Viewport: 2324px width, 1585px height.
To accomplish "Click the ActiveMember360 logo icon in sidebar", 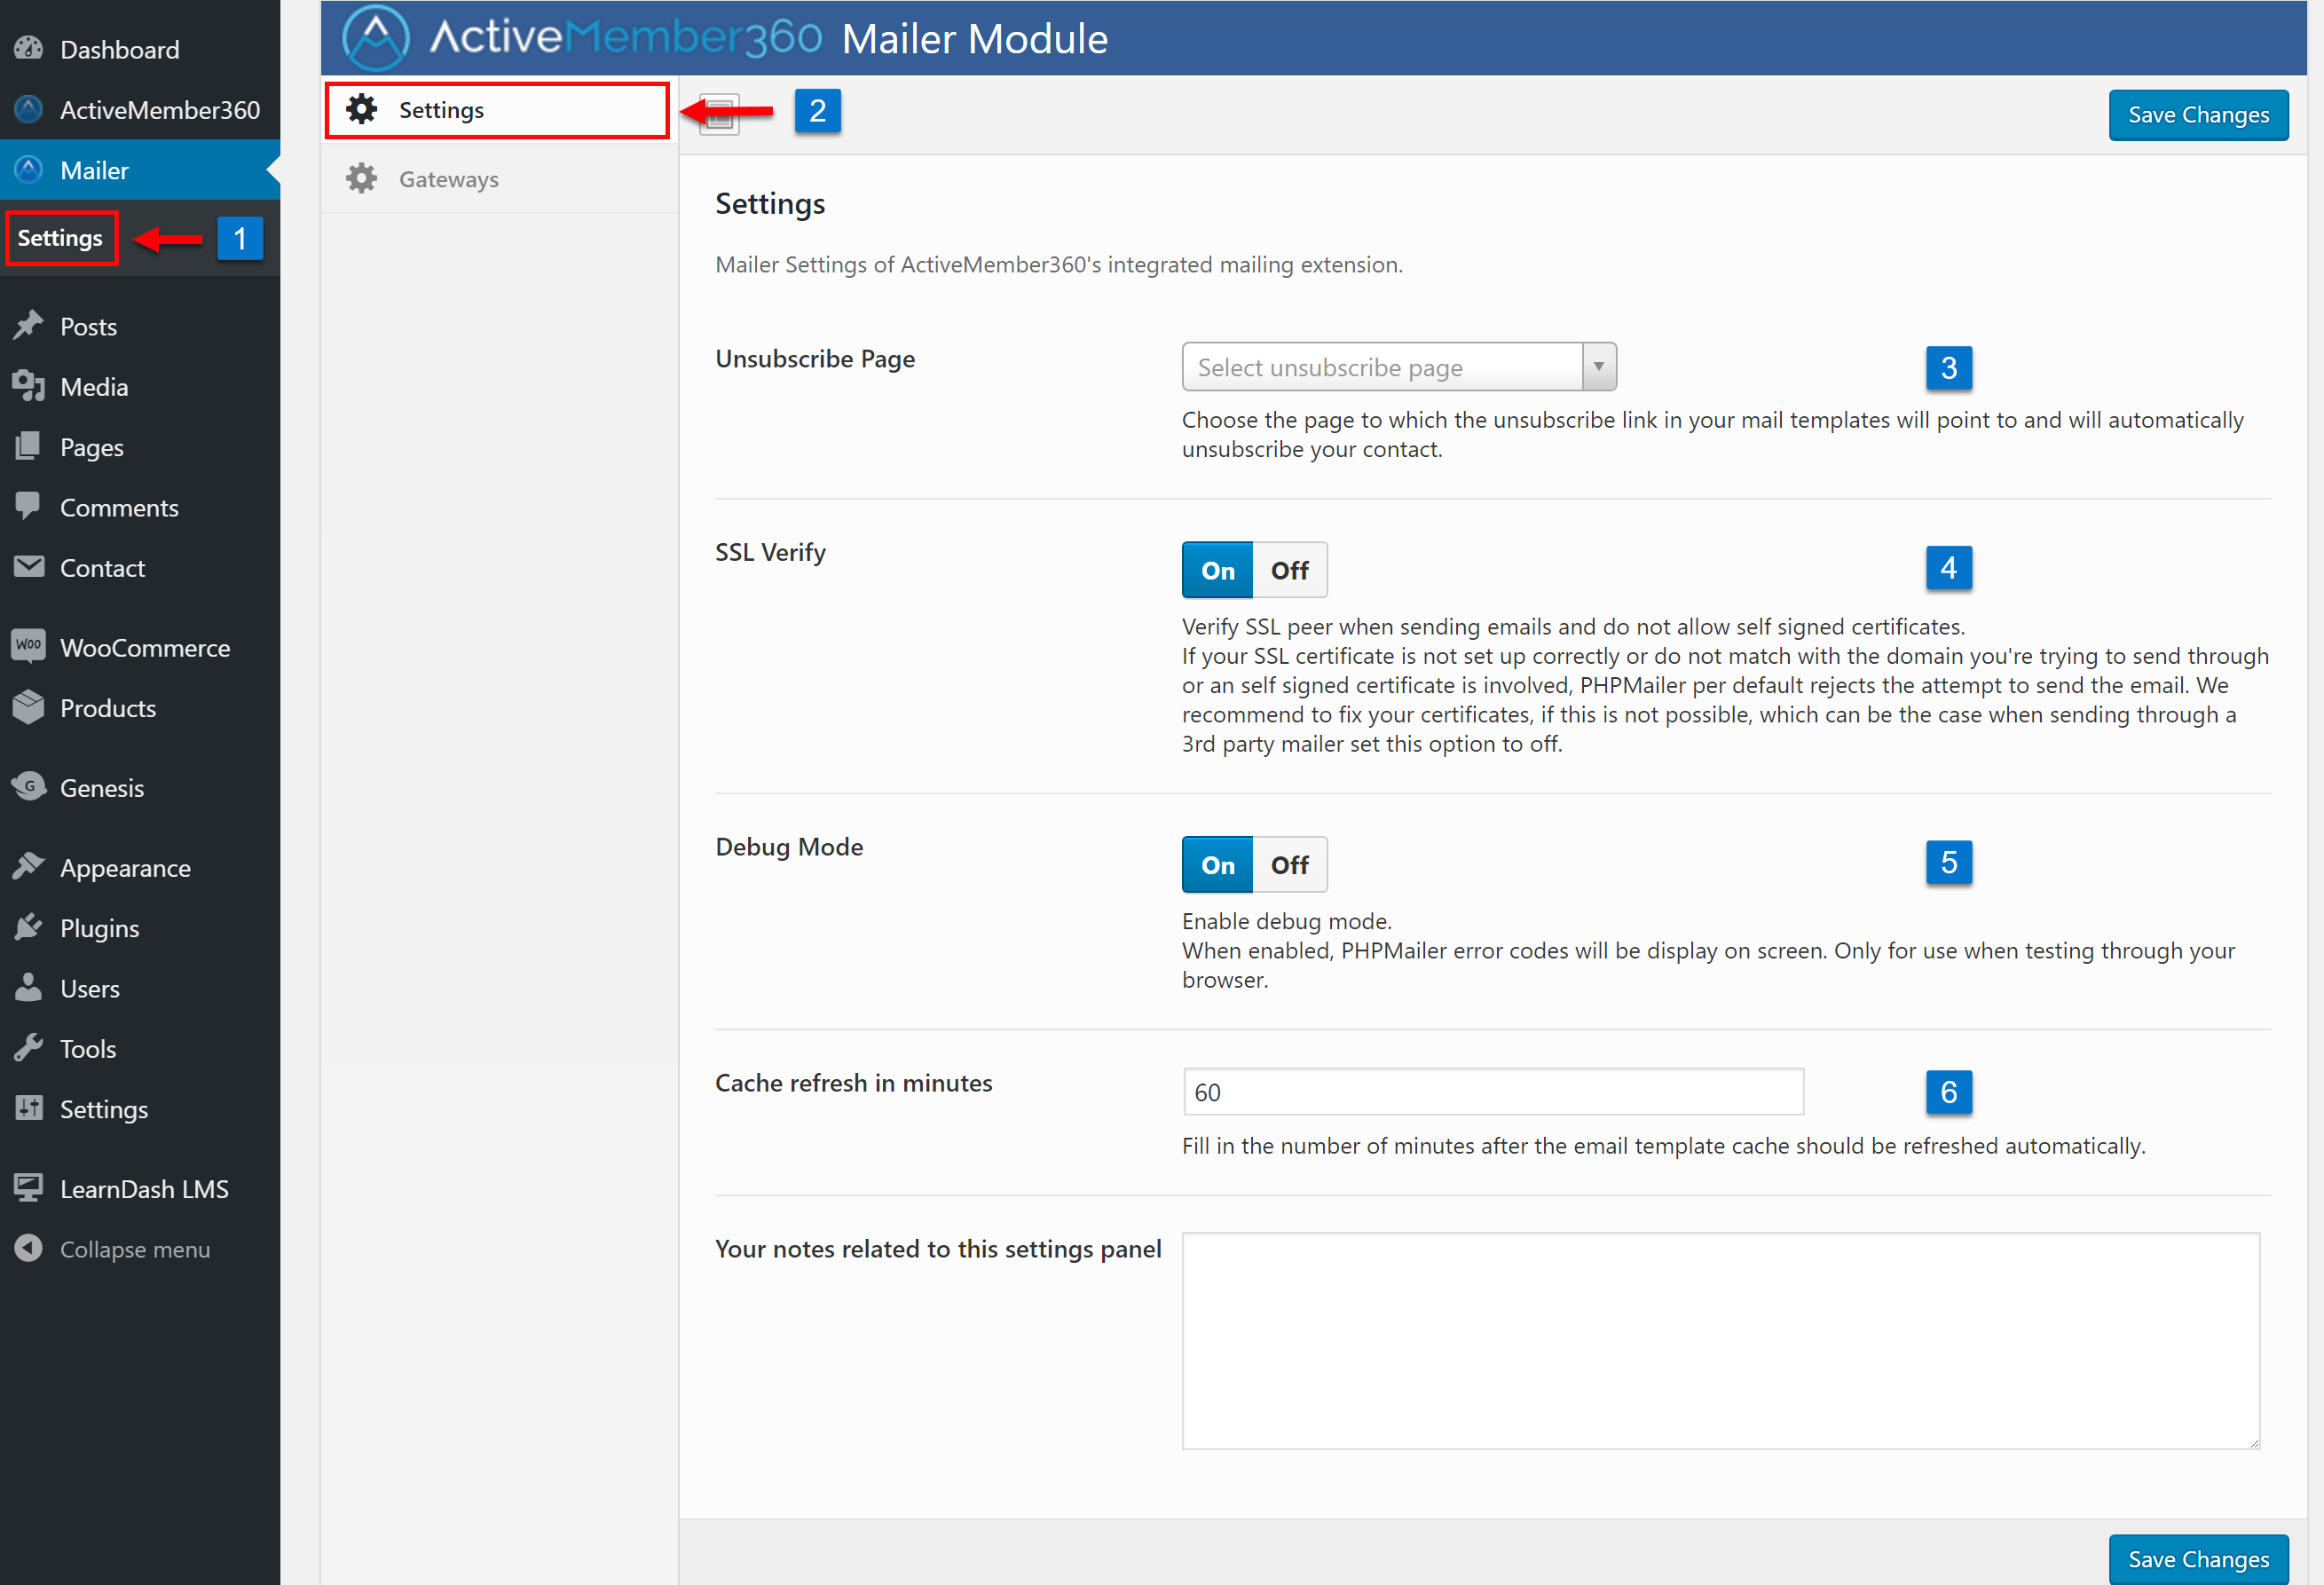I will pos(29,109).
